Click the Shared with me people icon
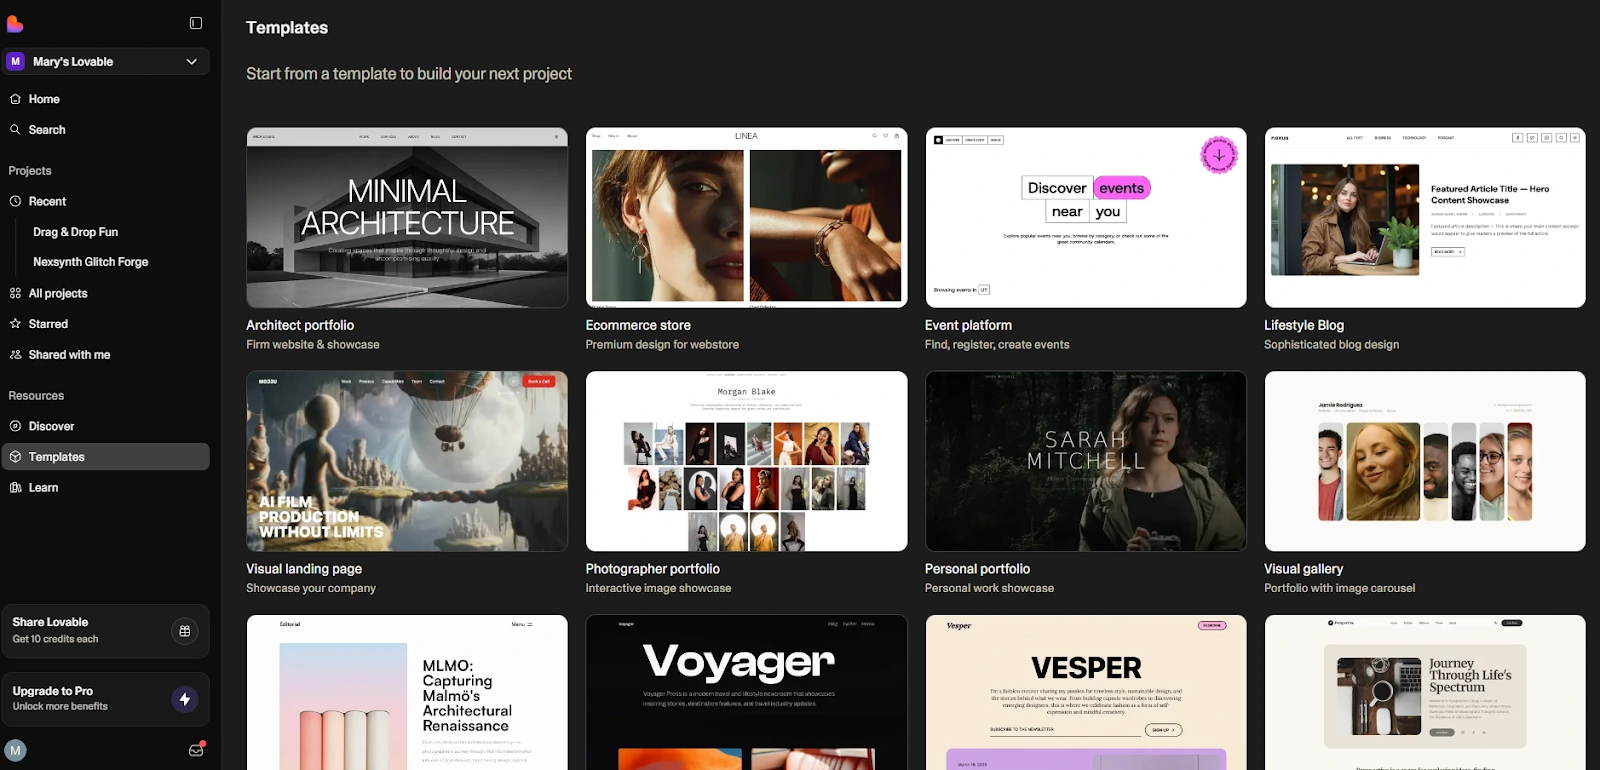 15,354
